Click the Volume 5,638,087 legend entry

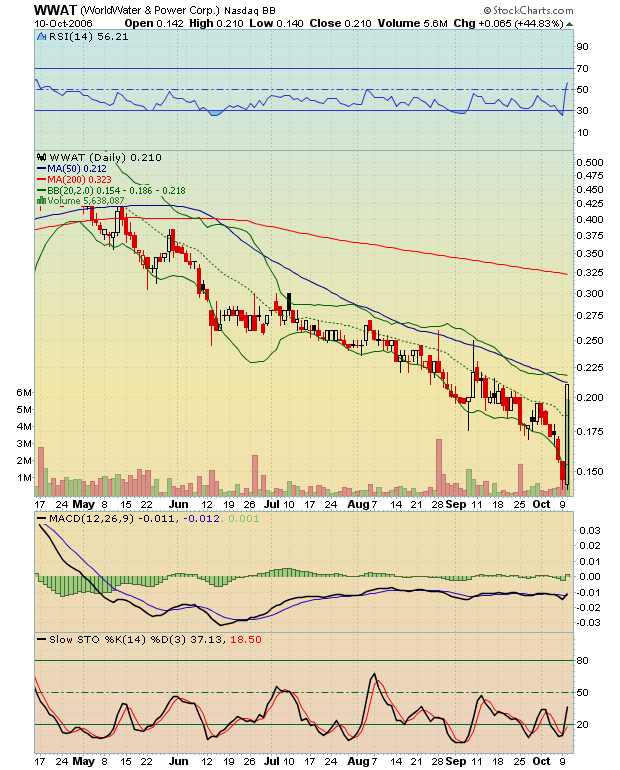click(x=81, y=200)
